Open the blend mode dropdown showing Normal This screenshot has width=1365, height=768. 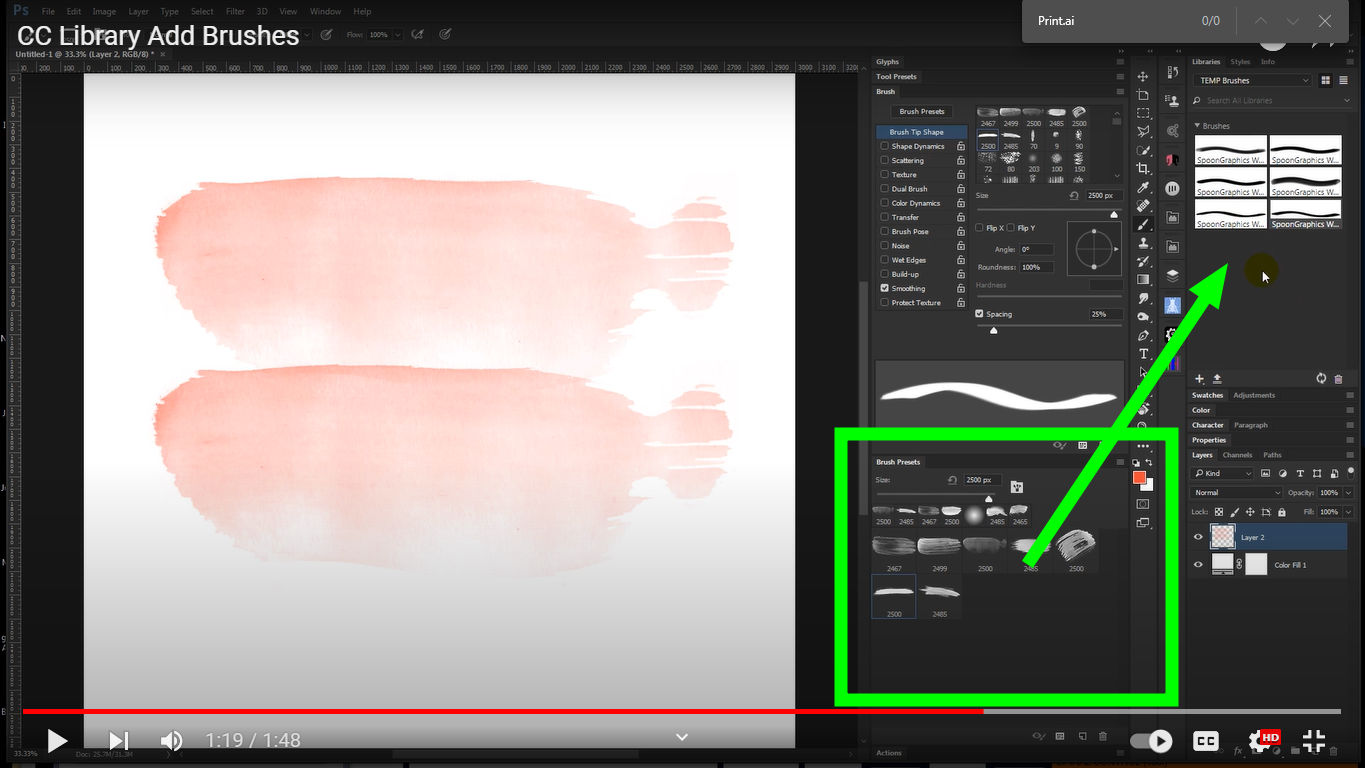point(1235,492)
